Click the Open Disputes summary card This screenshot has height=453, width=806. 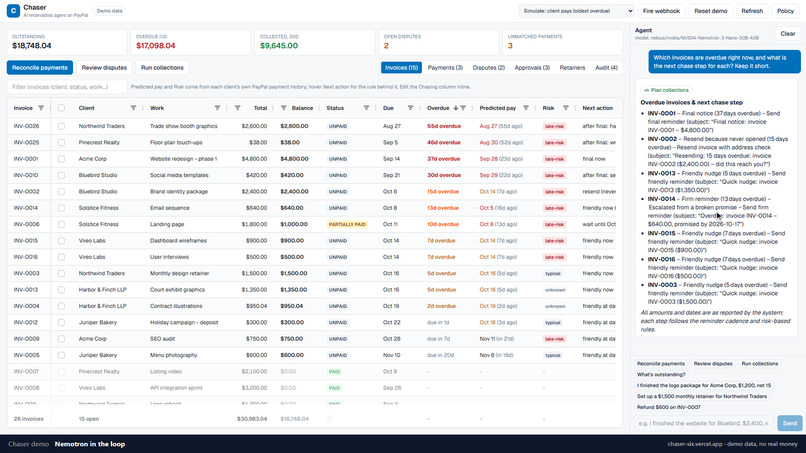tap(438, 42)
